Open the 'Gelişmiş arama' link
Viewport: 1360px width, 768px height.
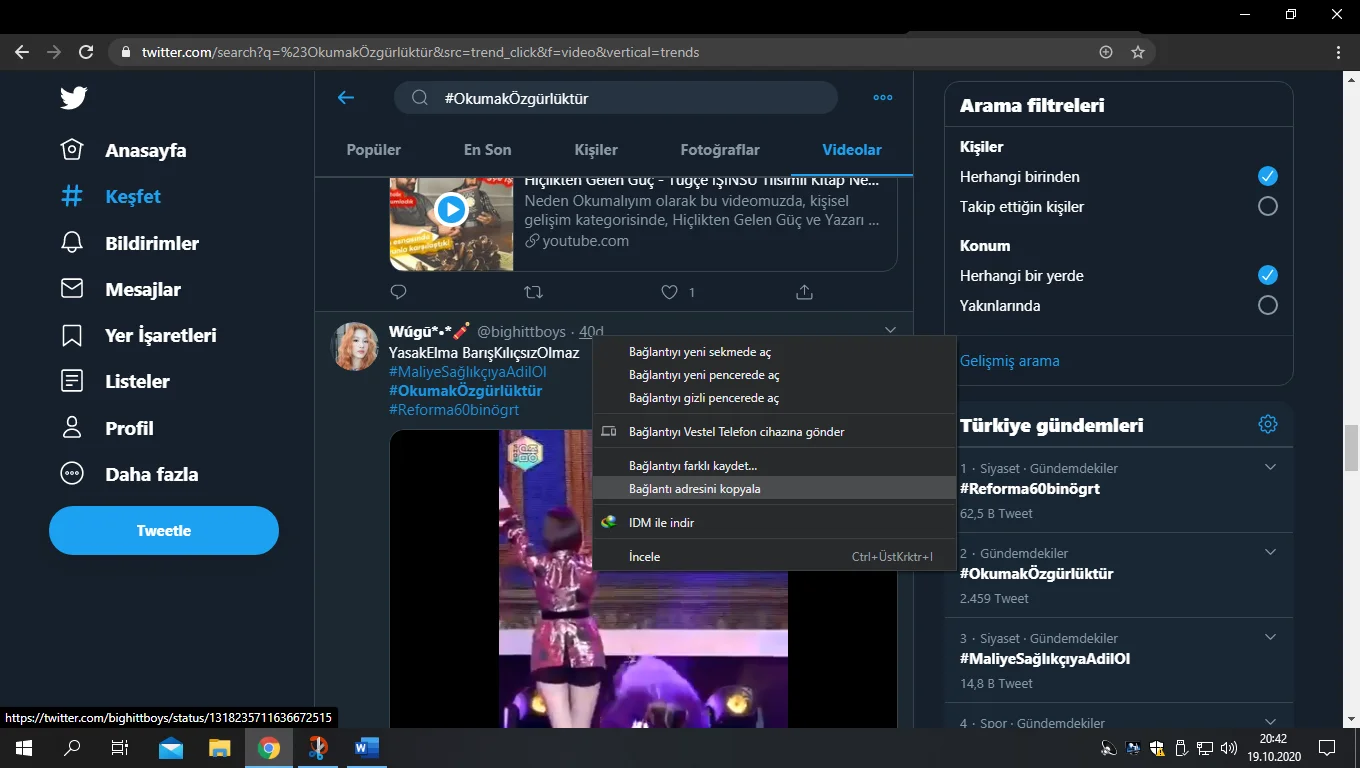(x=1009, y=361)
